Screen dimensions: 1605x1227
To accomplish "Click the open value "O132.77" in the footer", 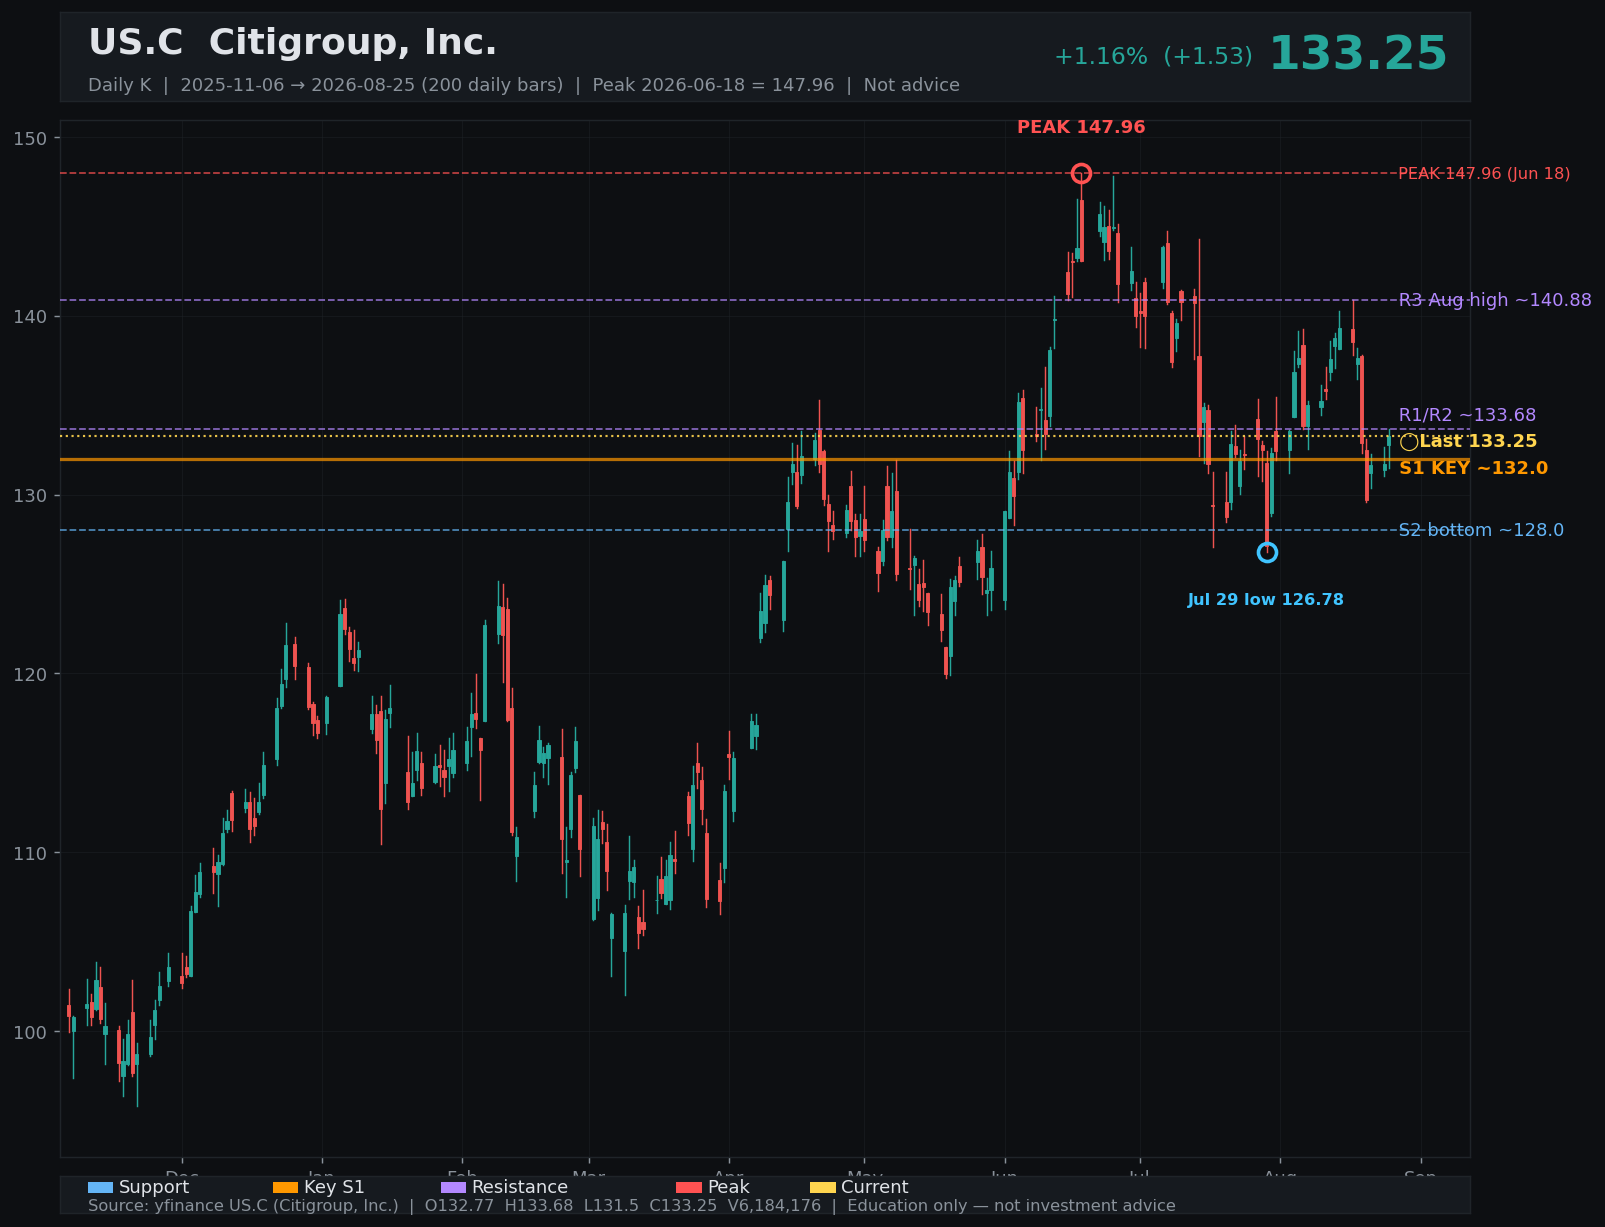I will click(459, 1206).
